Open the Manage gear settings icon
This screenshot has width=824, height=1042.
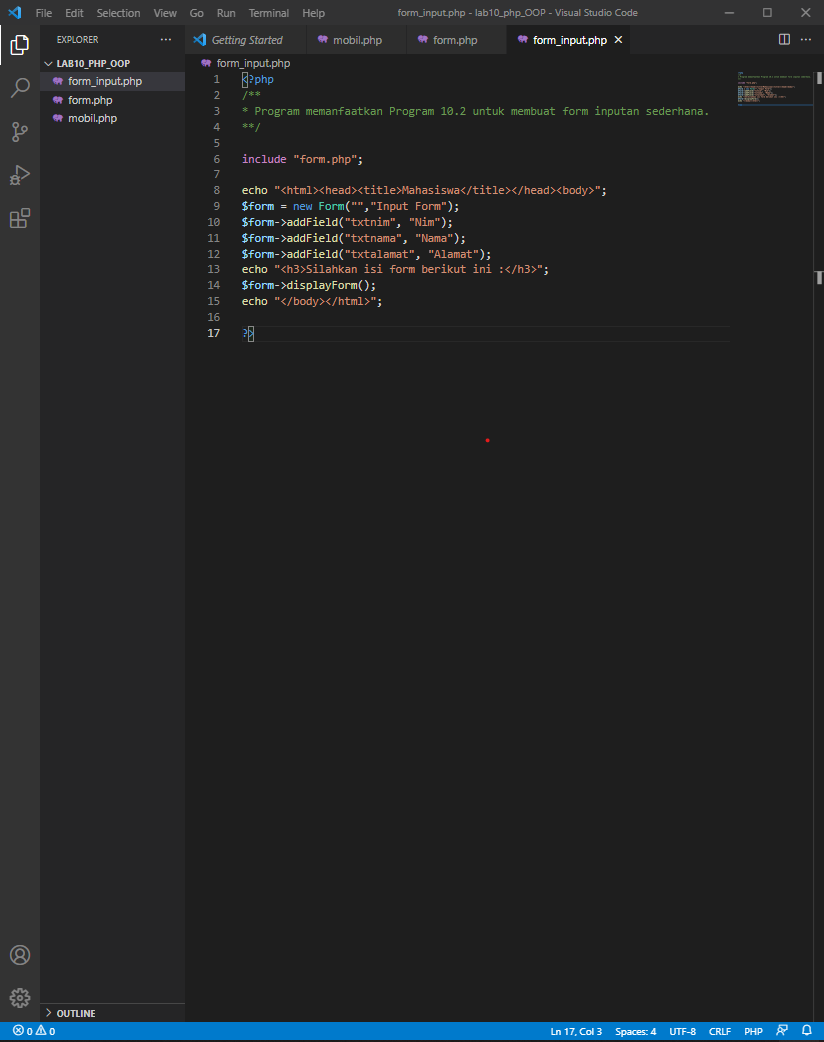tap(20, 997)
